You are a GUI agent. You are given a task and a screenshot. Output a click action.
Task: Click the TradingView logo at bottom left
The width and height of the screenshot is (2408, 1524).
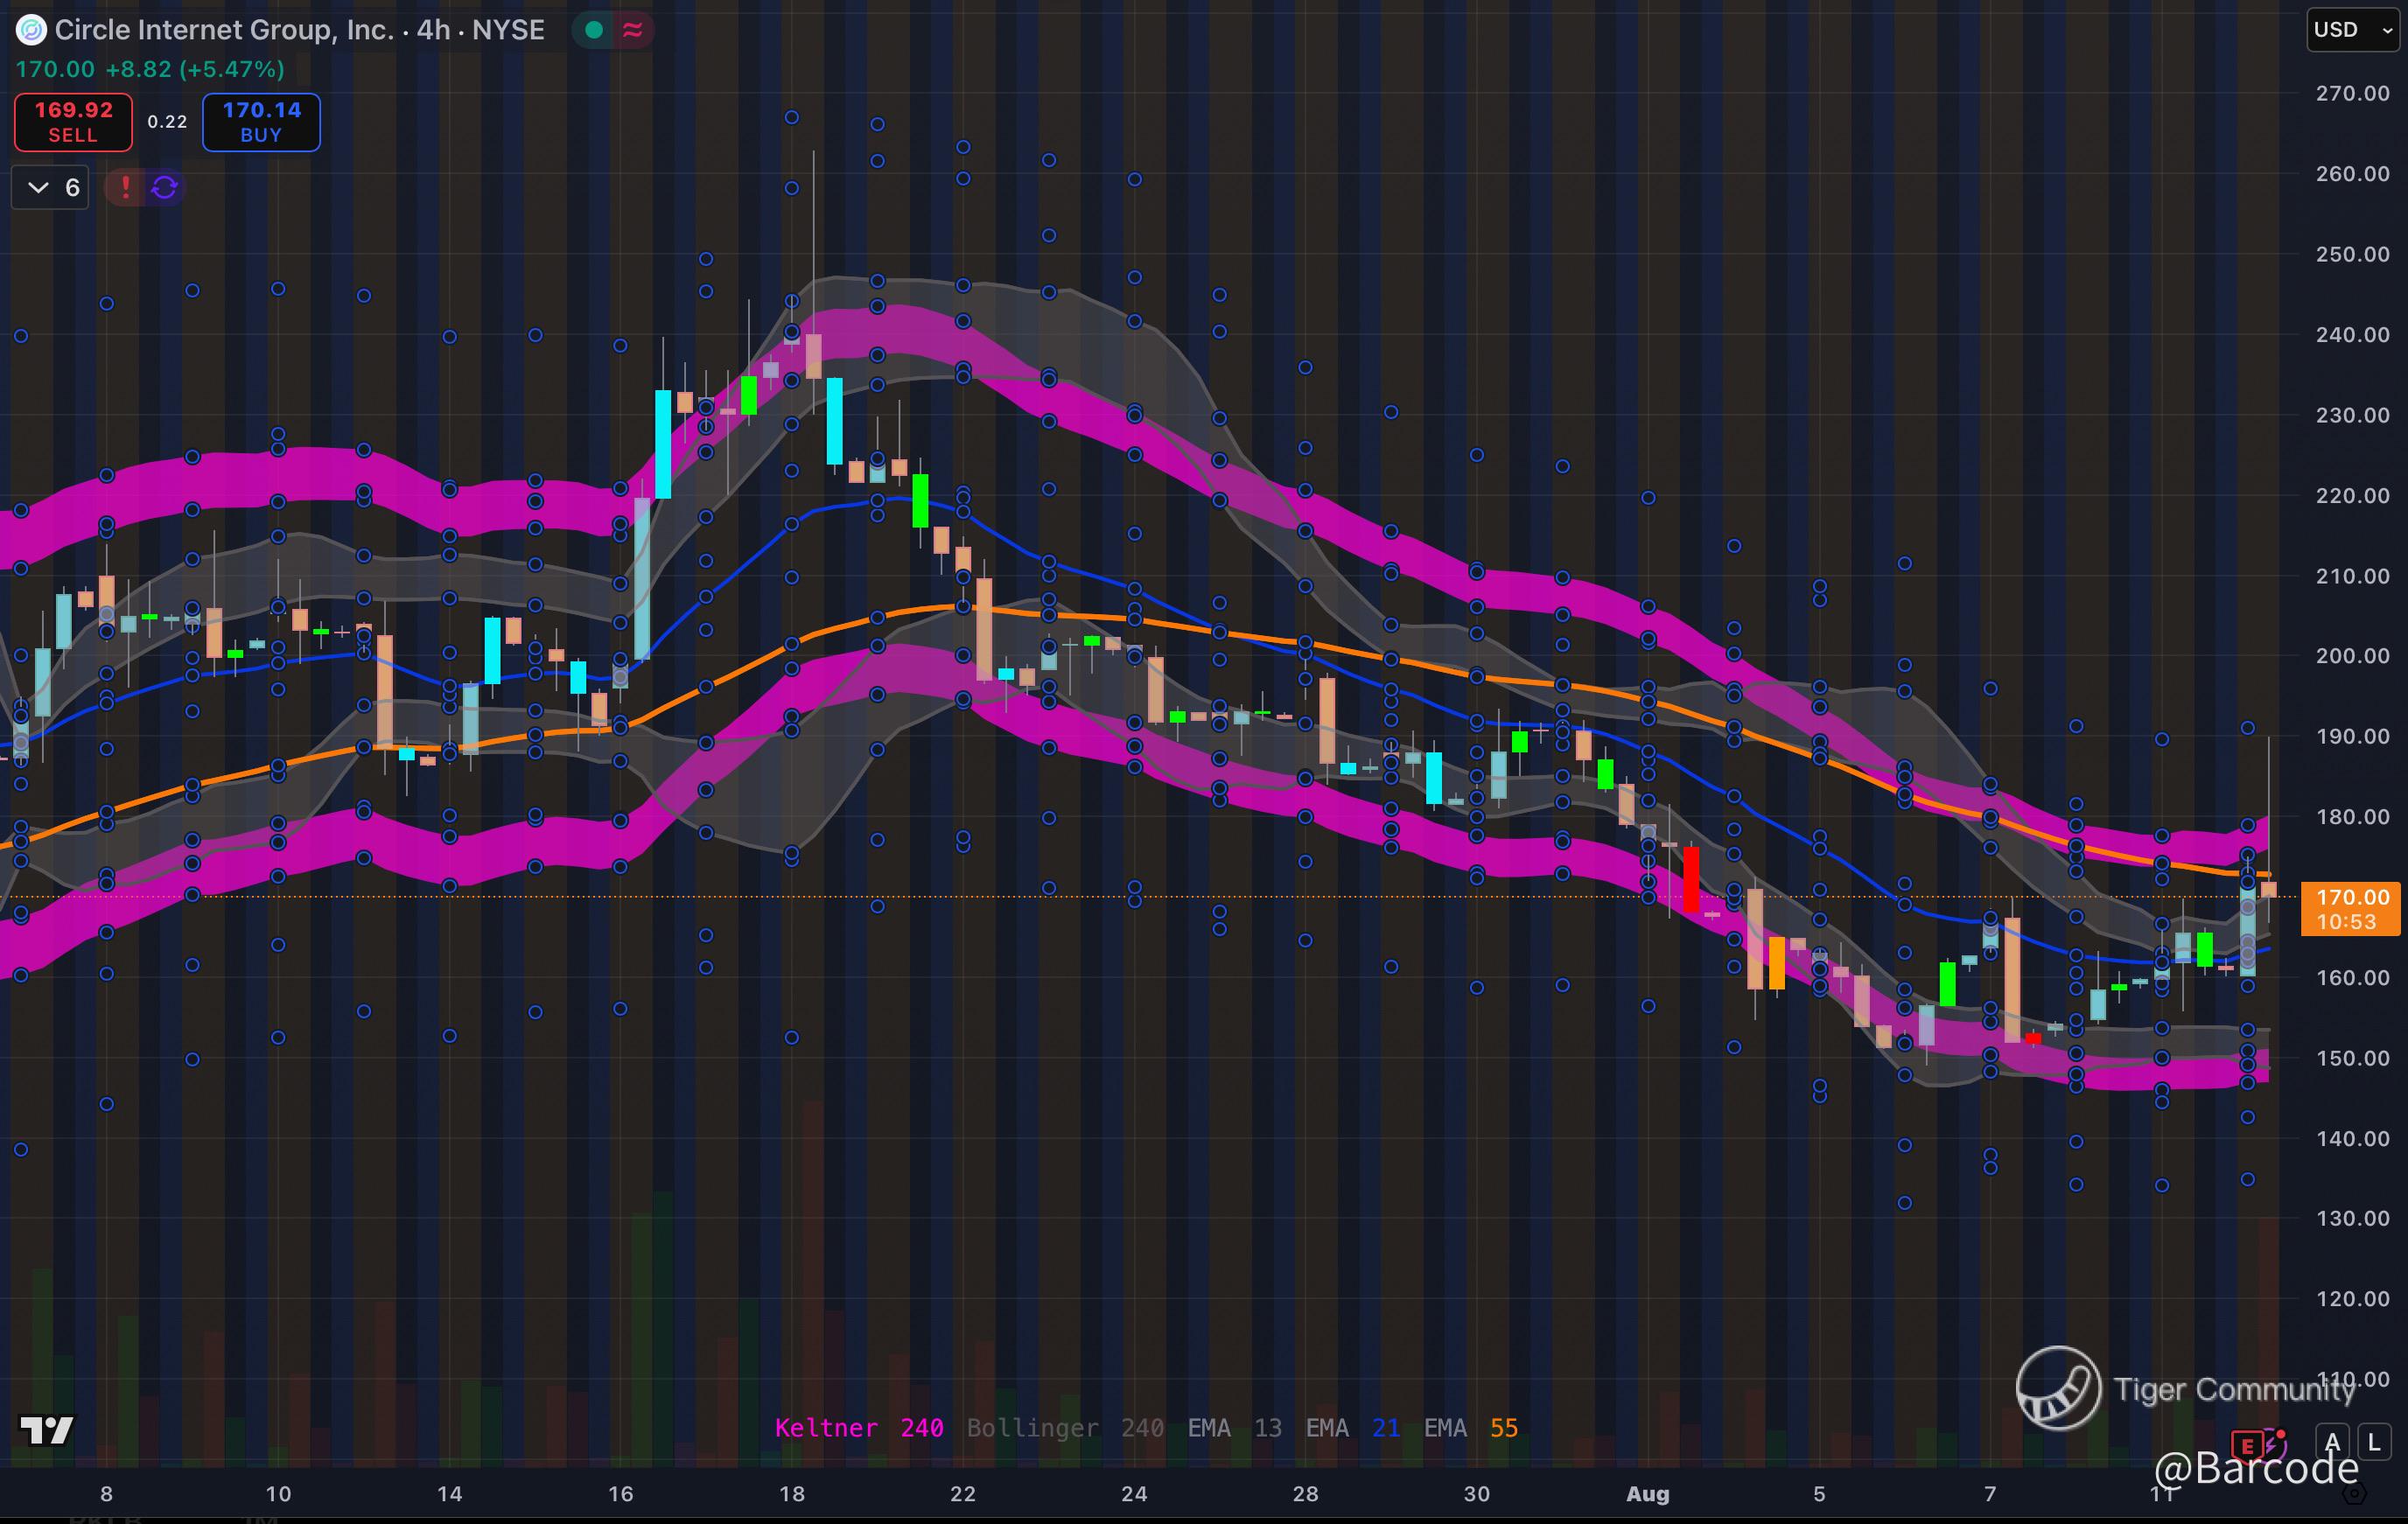click(x=47, y=1430)
